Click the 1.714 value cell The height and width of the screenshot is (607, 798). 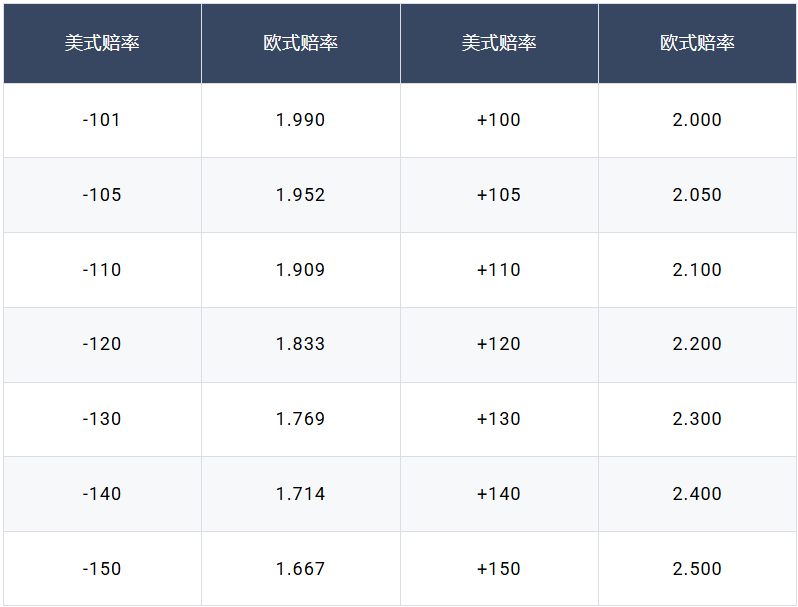pos(301,494)
